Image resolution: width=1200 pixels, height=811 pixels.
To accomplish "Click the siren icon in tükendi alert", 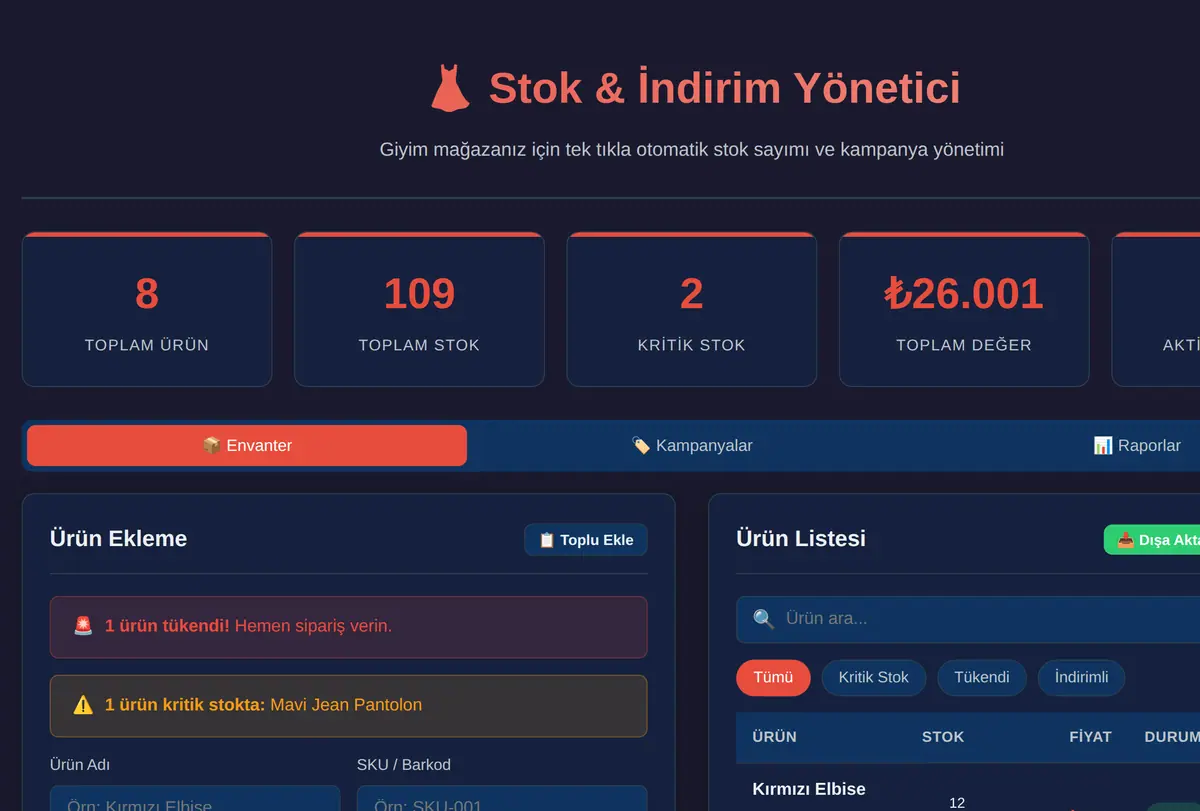I will pos(83,626).
